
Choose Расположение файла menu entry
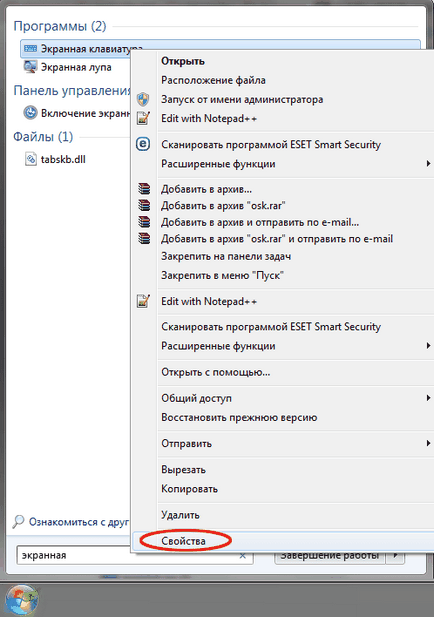(x=214, y=80)
